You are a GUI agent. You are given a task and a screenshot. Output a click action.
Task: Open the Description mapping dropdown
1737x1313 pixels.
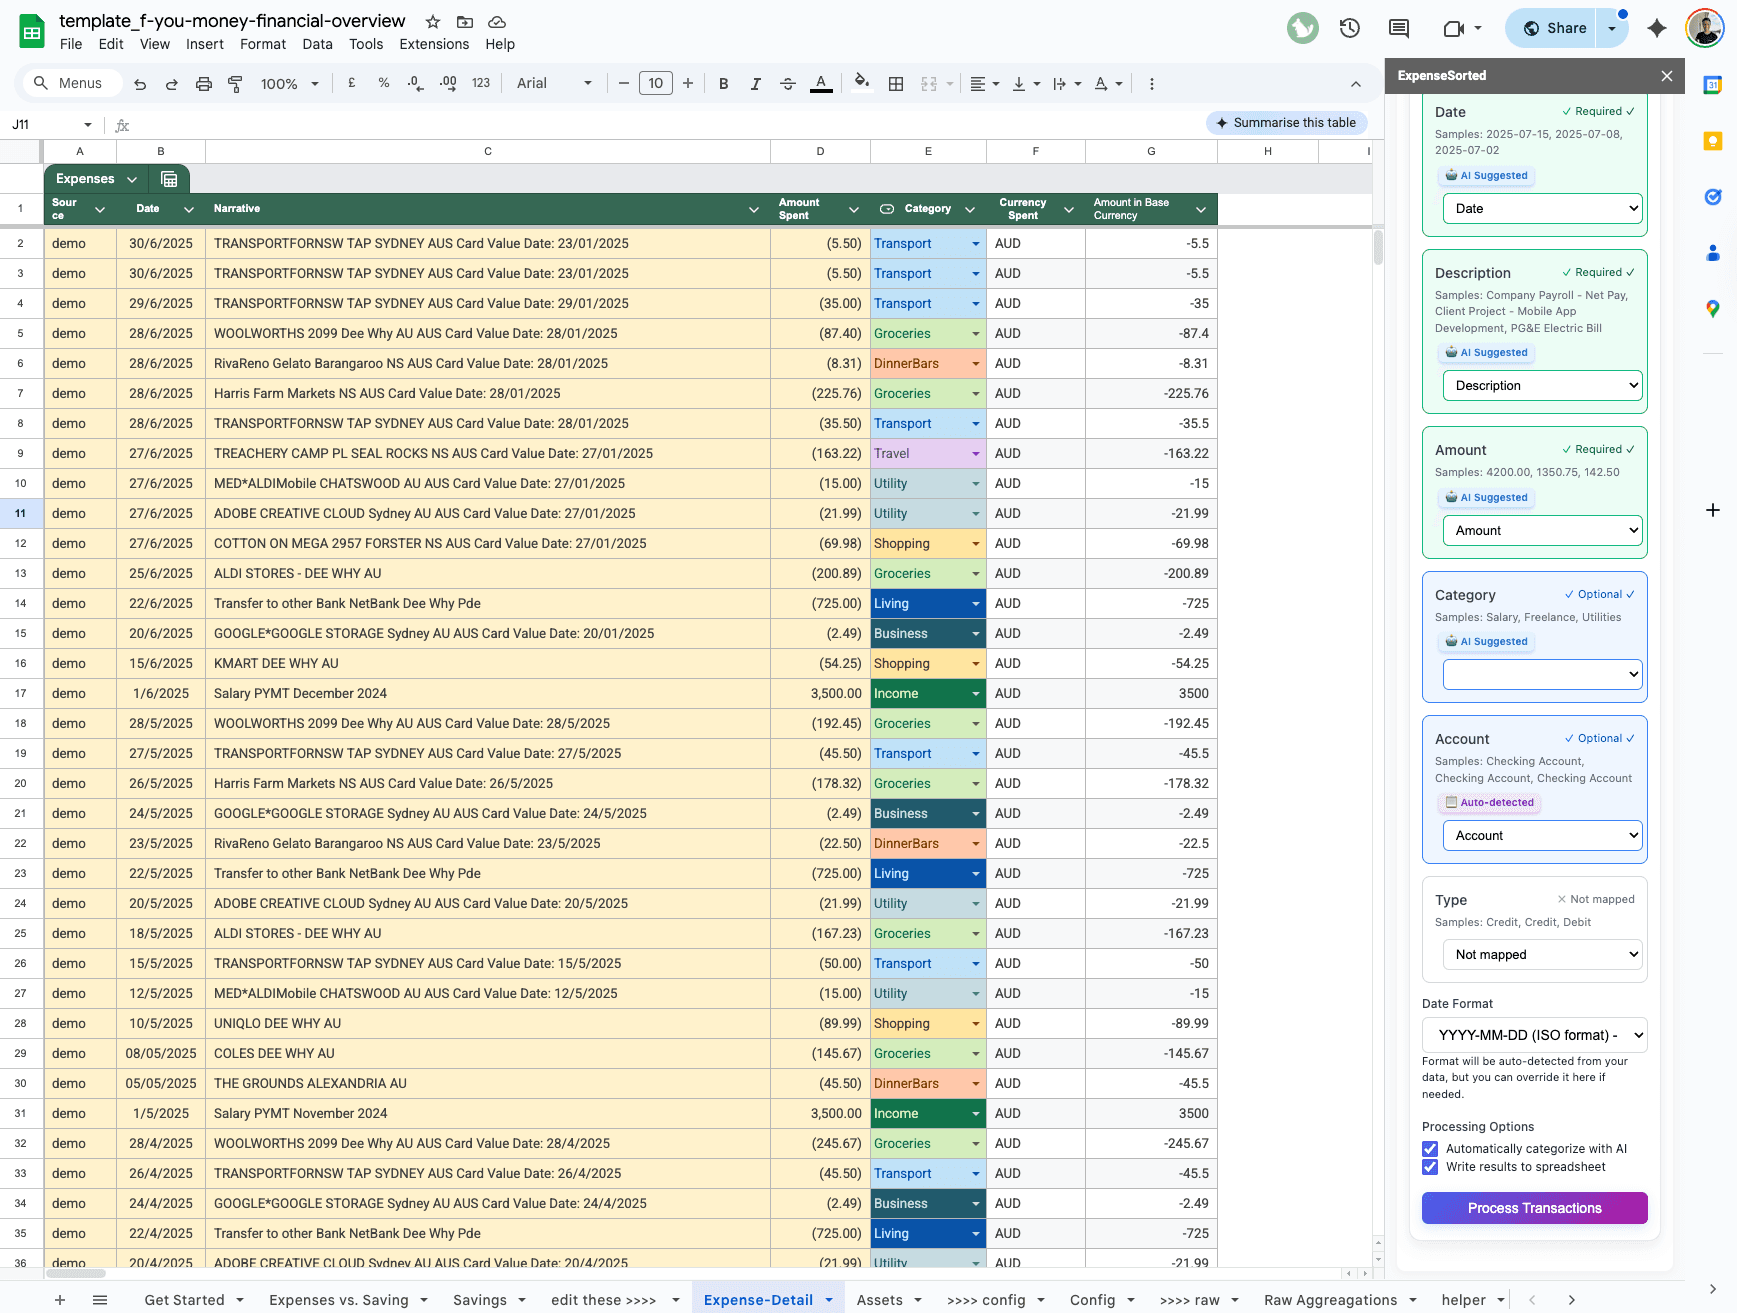1543,386
